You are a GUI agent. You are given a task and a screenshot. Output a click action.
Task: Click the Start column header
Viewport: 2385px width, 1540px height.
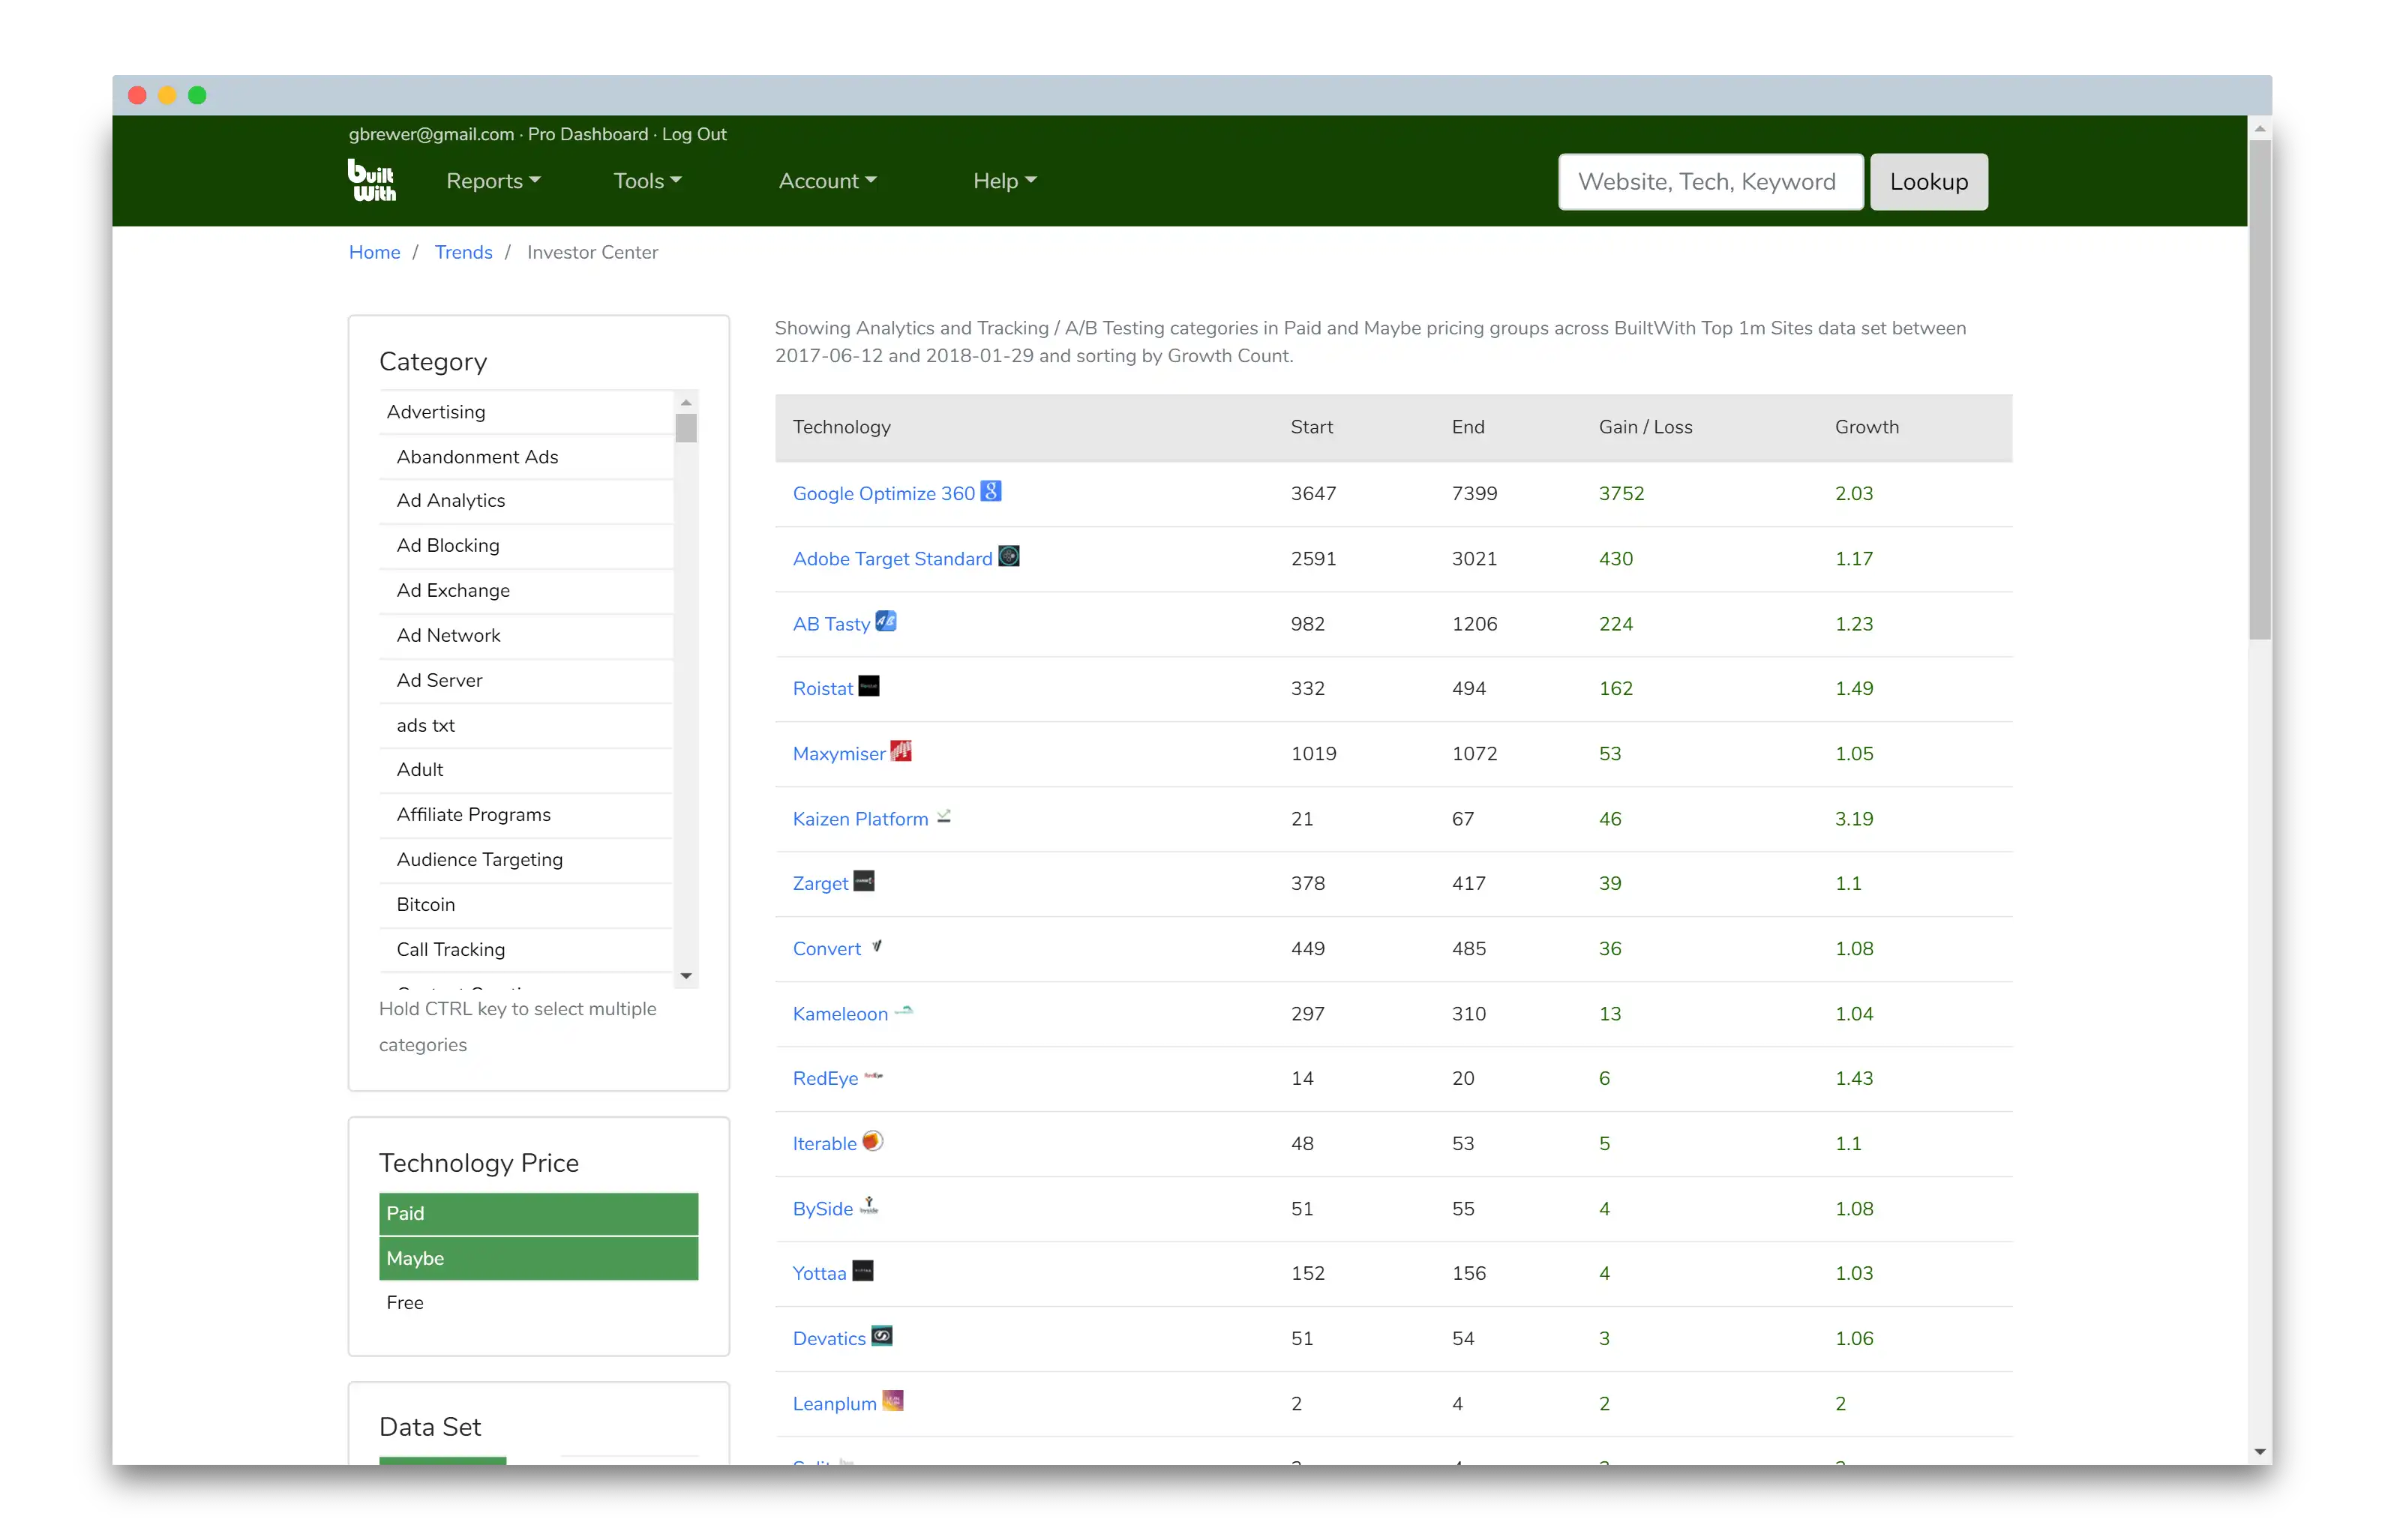[x=1311, y=427]
